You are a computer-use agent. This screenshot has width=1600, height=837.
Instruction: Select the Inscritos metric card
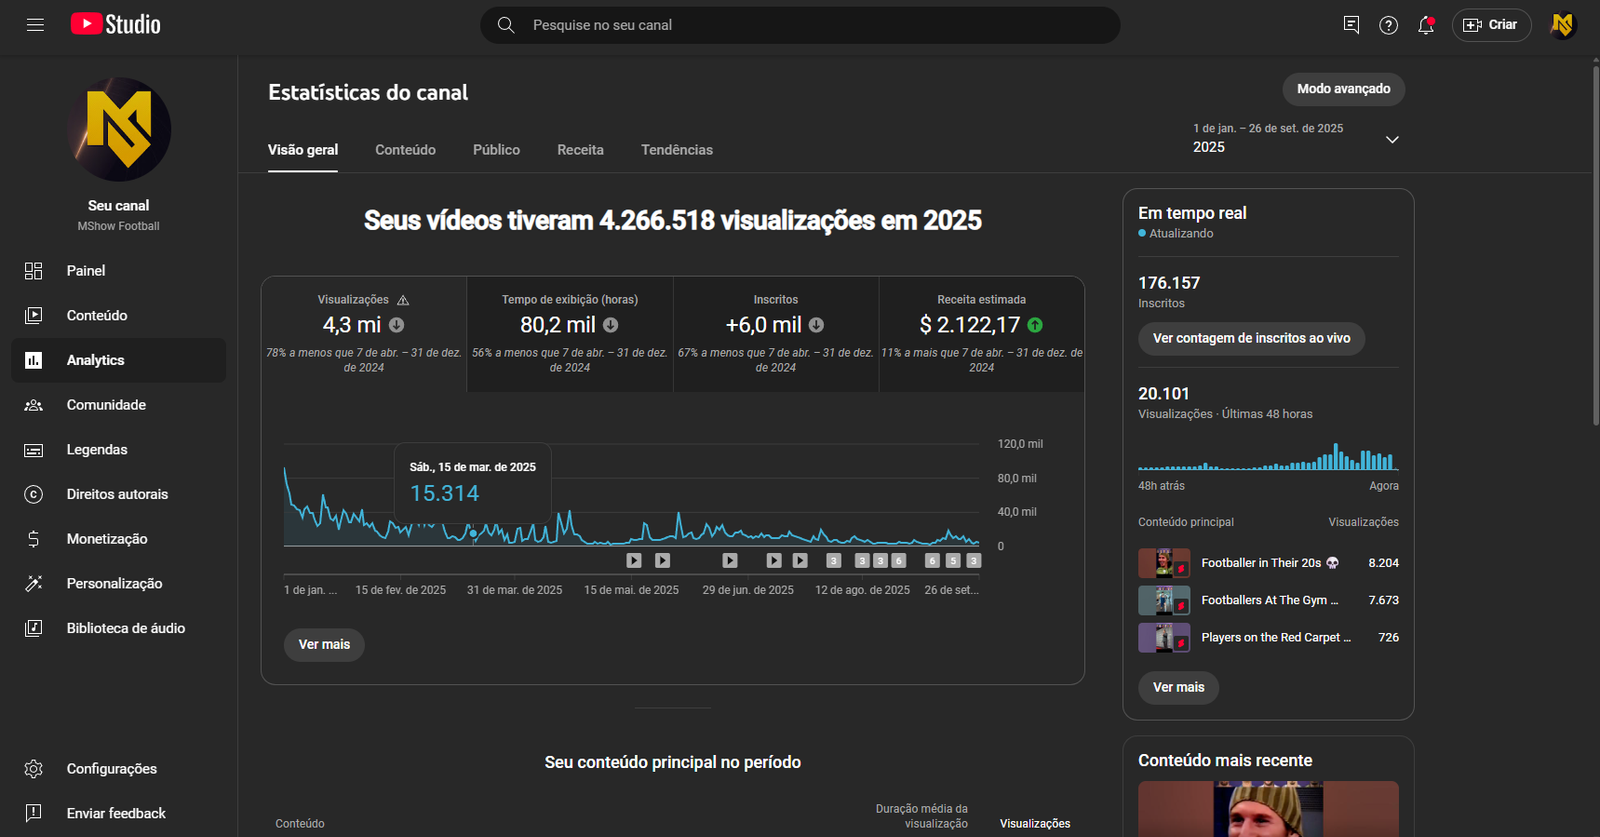click(x=775, y=334)
